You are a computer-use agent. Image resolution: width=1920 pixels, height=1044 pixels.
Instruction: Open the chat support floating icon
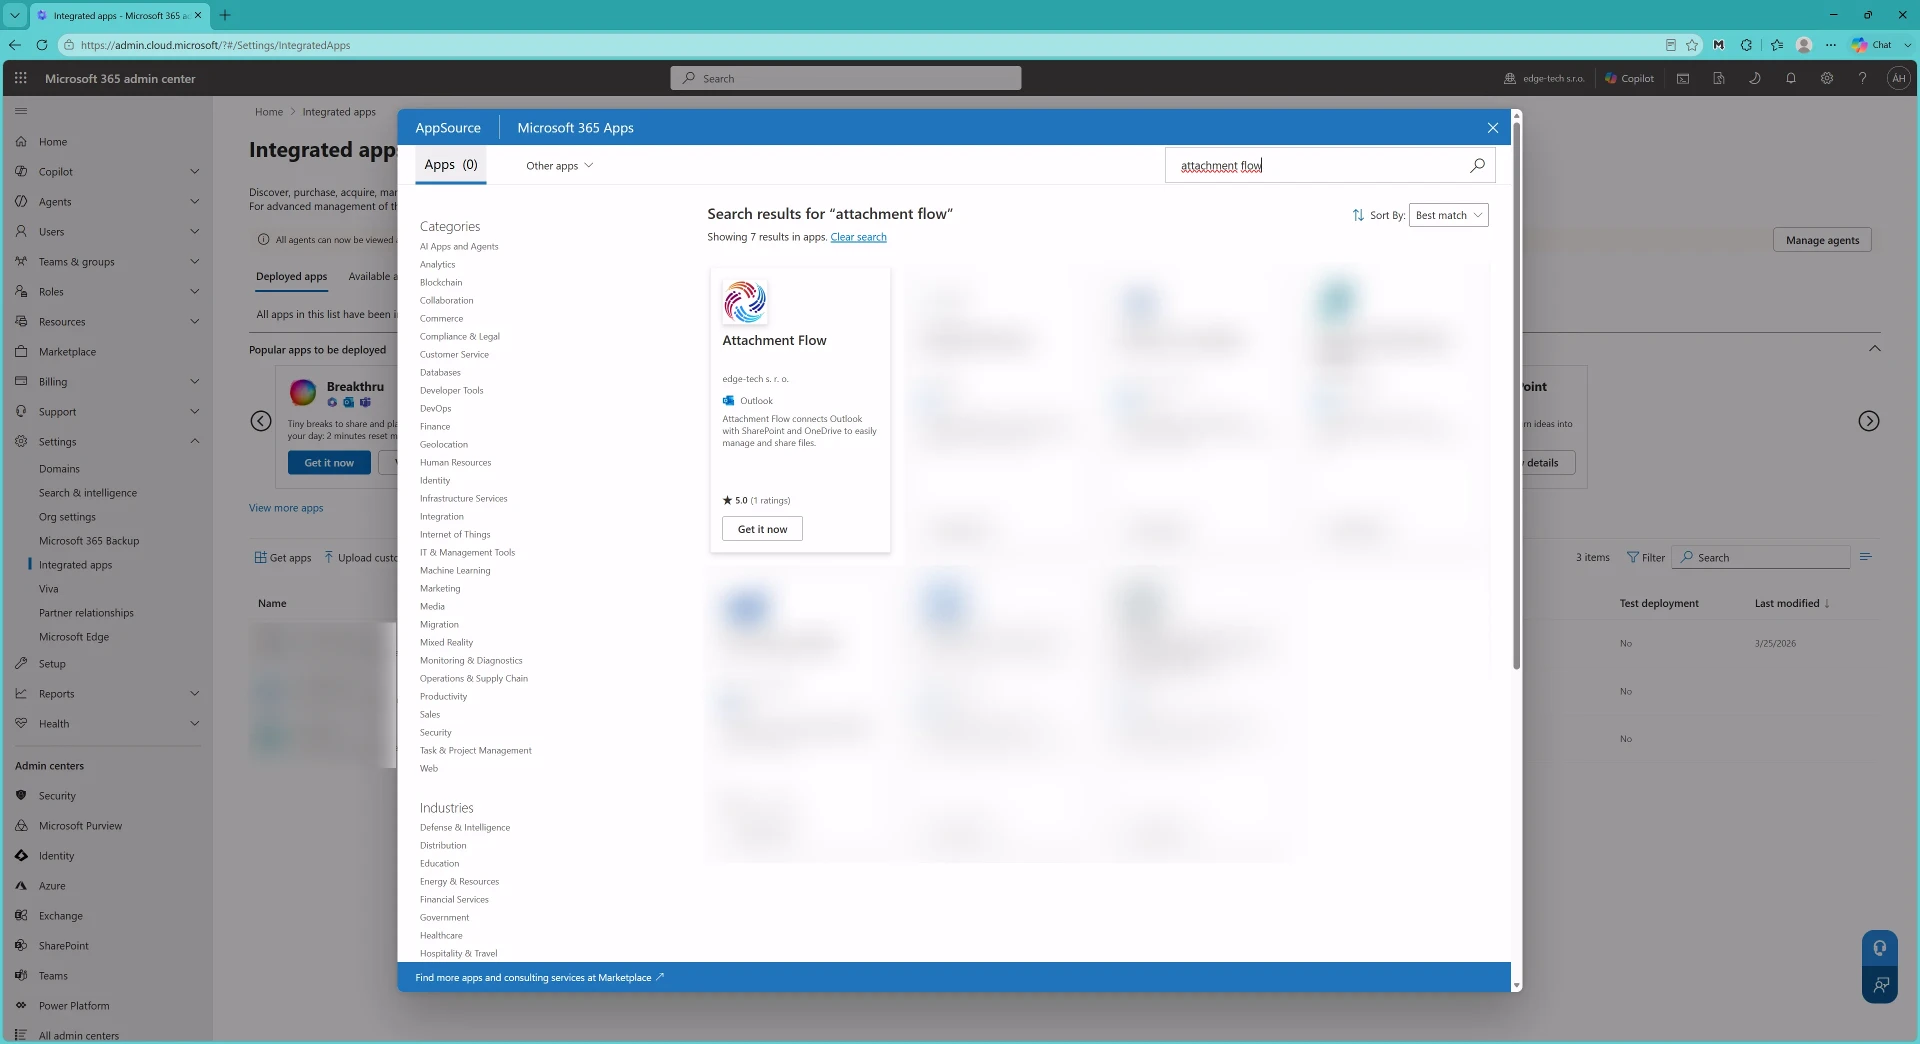[1880, 948]
